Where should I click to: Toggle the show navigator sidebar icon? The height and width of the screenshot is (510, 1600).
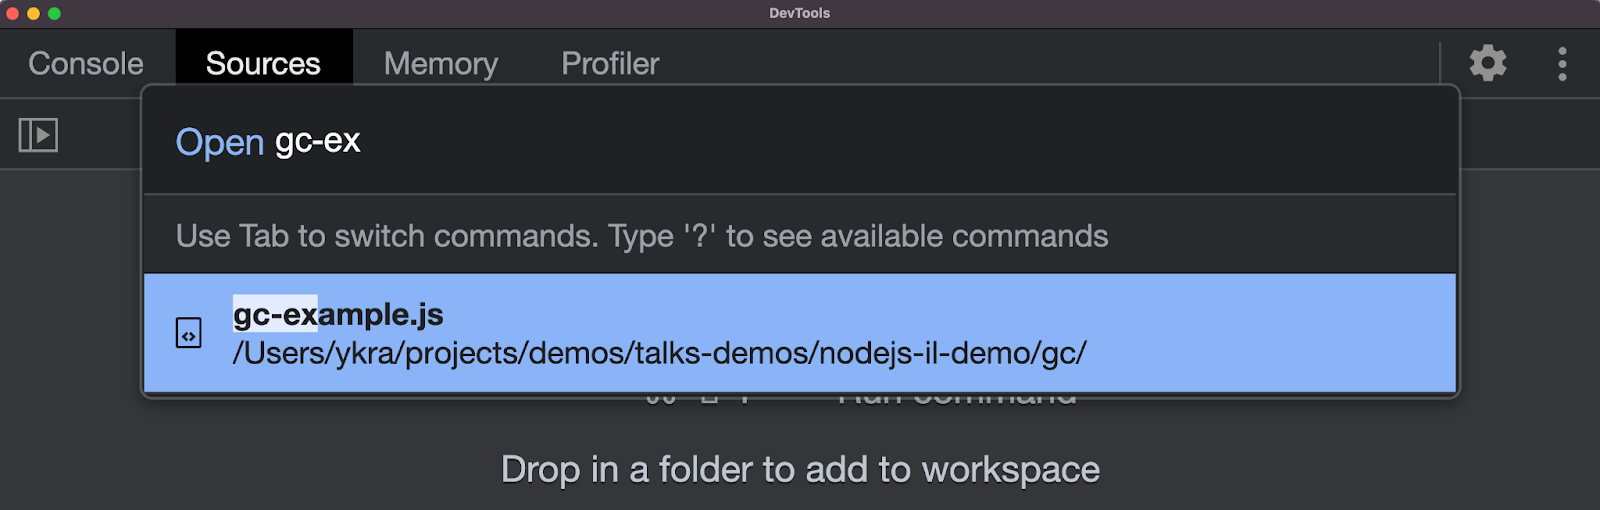coord(38,135)
